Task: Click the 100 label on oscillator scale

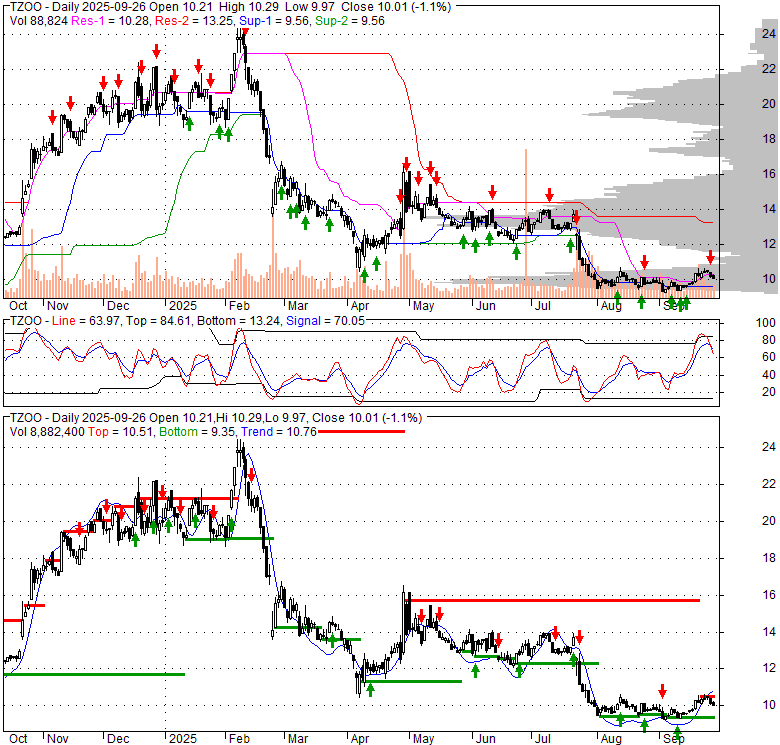Action: point(766,323)
